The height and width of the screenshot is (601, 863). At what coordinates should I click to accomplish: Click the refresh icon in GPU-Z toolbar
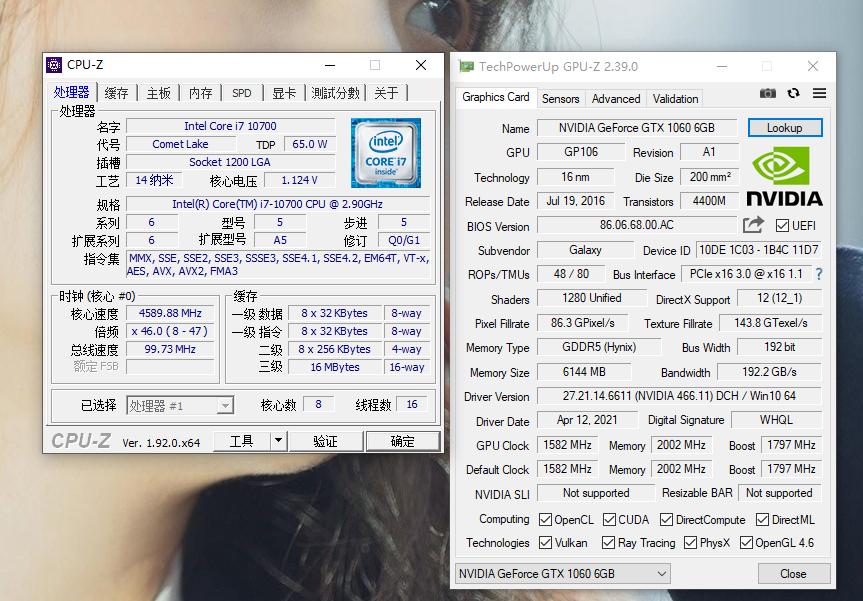tap(793, 93)
